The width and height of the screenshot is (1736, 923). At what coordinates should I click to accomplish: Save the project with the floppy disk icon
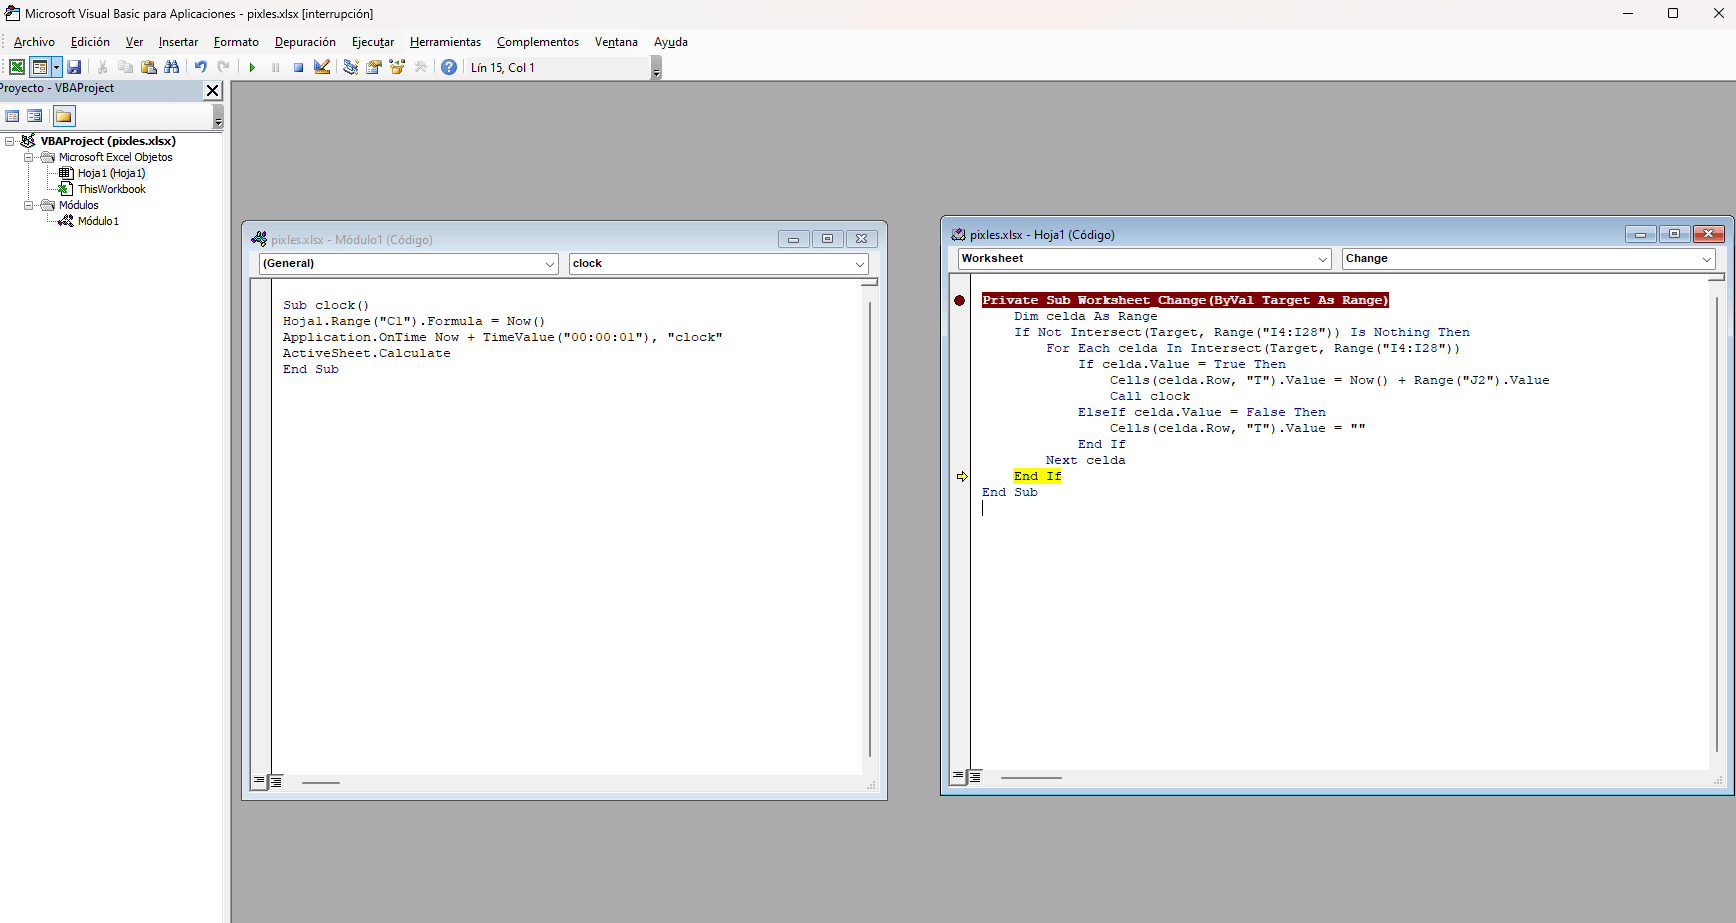coord(74,67)
